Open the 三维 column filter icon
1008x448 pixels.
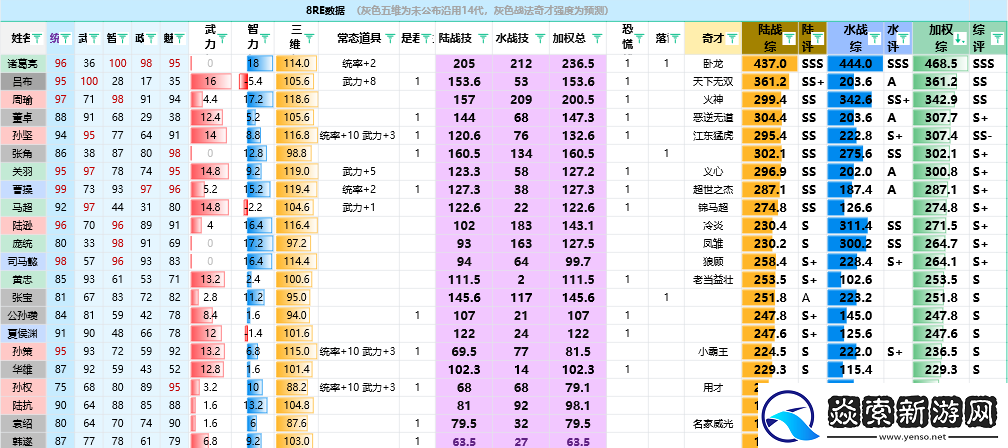point(309,39)
